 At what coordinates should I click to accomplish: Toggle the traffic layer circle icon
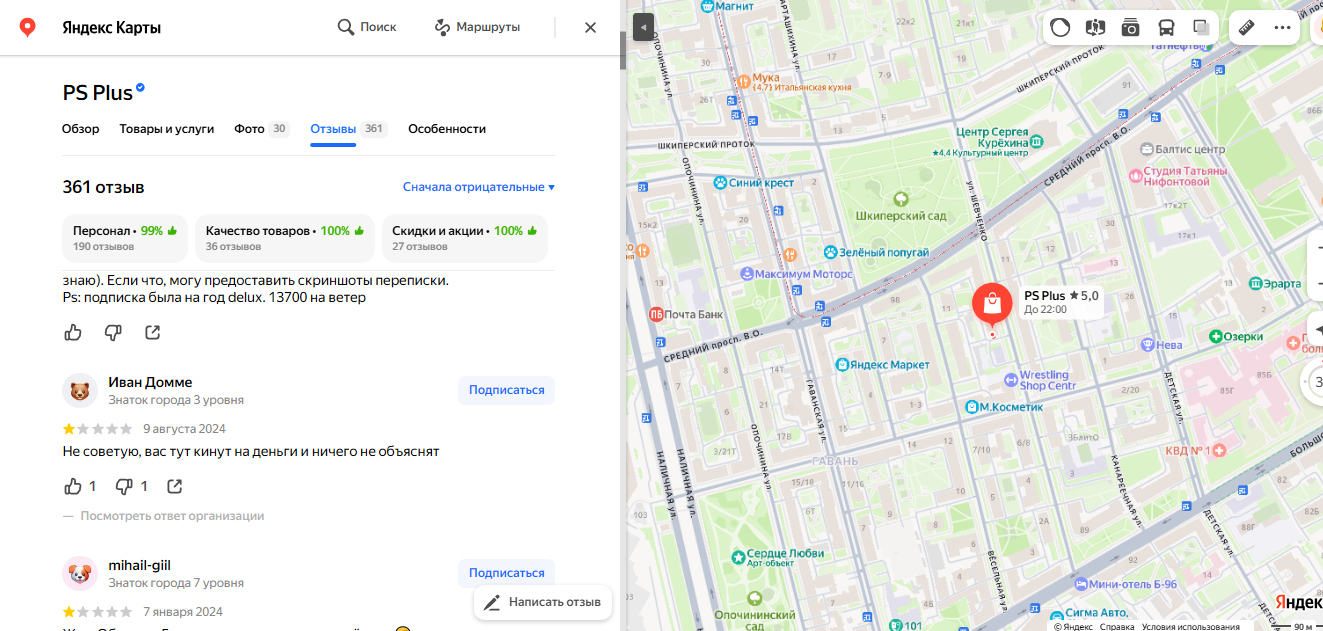coord(1060,28)
